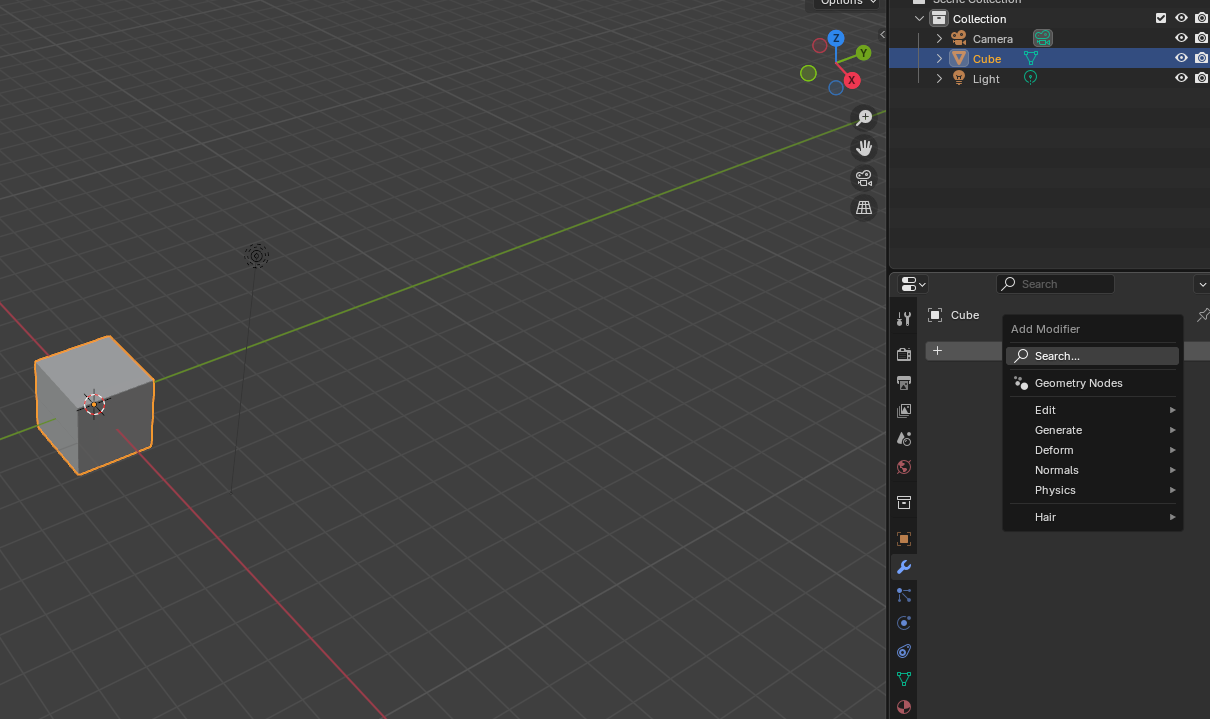
Task: Open the Properties editor type dropdown
Action: pos(913,284)
